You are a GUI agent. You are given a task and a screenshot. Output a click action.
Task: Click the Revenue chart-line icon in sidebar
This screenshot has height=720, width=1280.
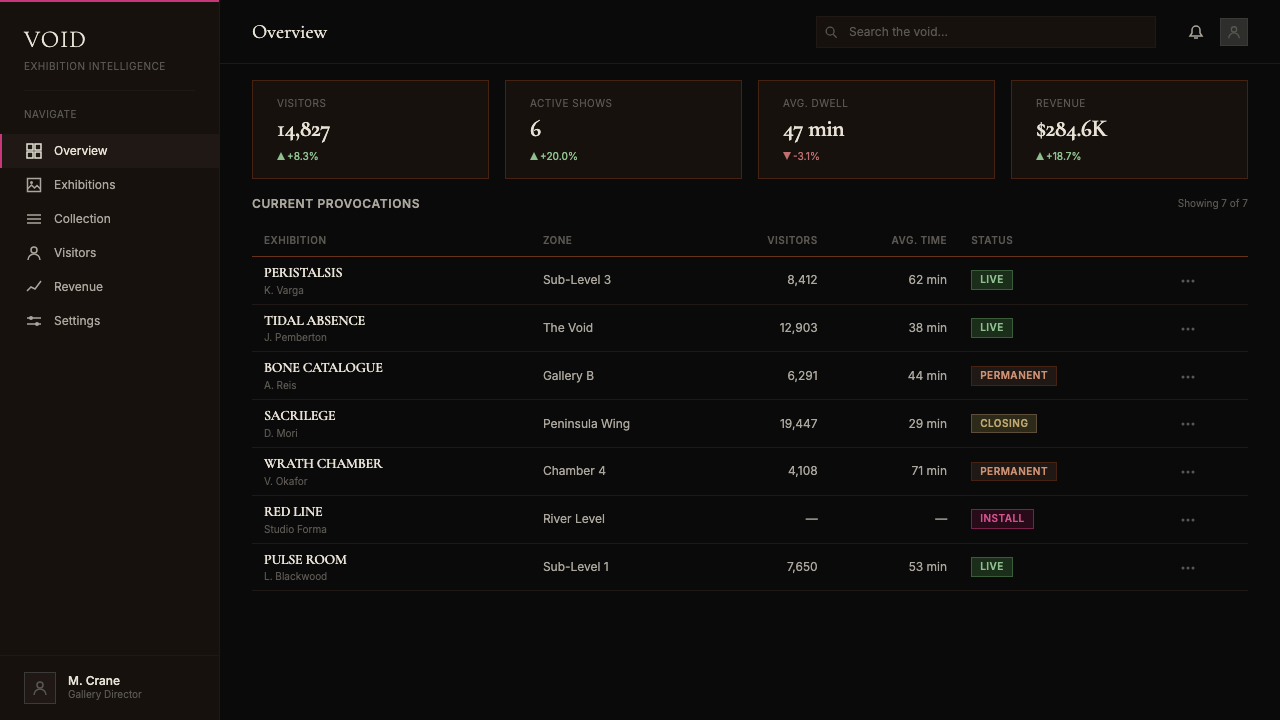[x=34, y=287]
